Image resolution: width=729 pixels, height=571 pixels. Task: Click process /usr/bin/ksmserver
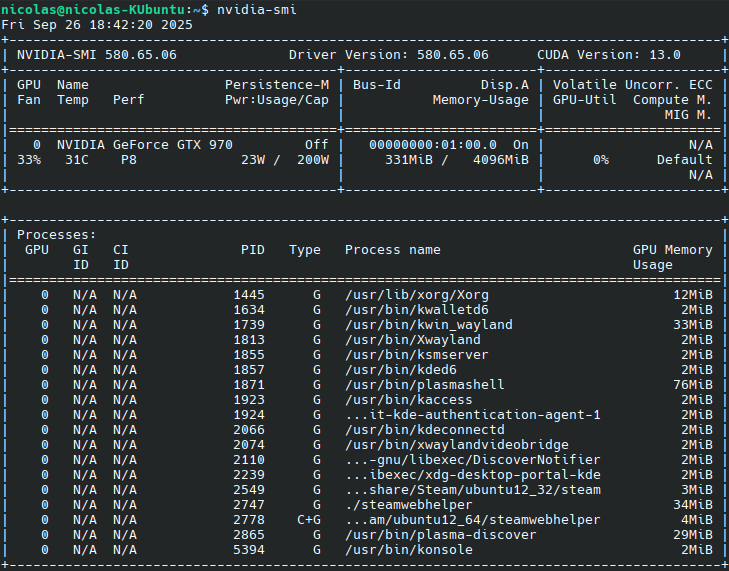[x=417, y=355]
